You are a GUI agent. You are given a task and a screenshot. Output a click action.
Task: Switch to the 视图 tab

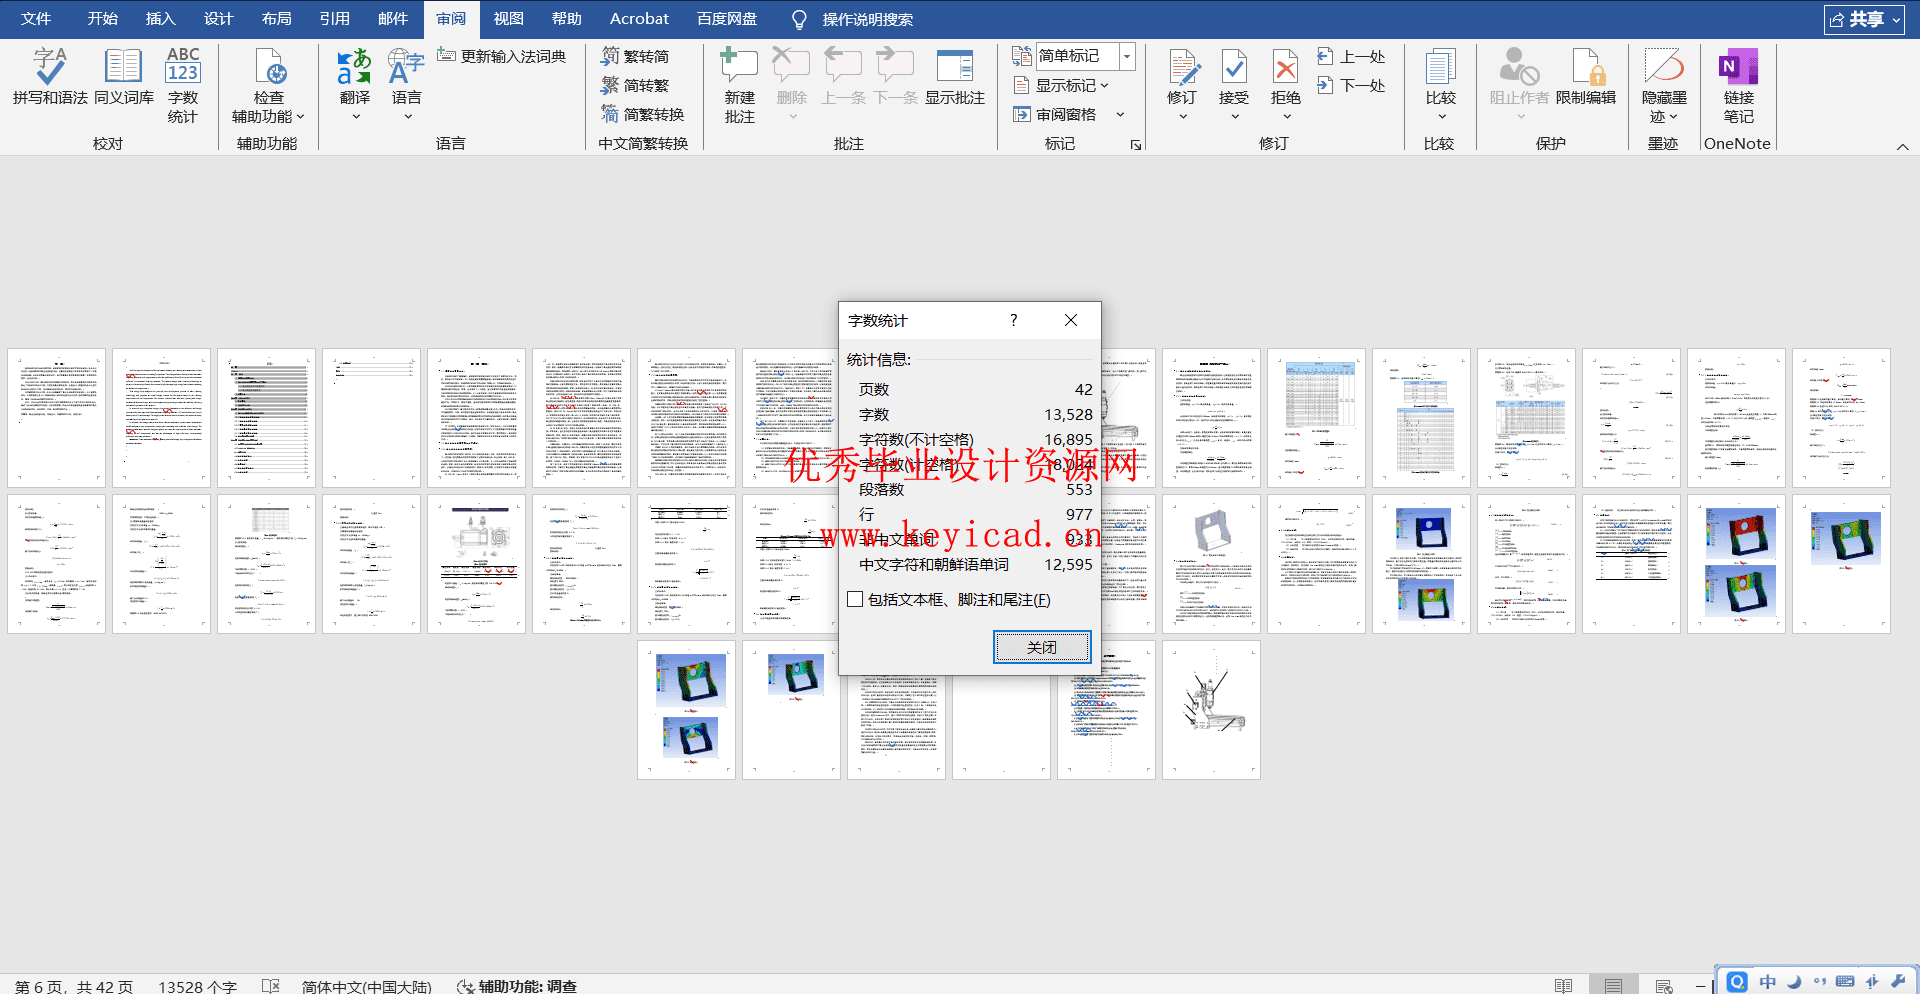tap(508, 19)
